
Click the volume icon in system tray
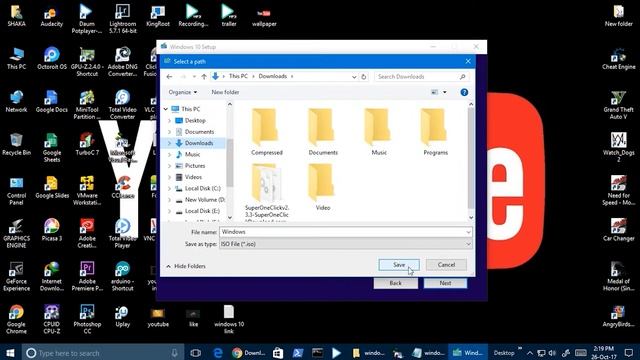552,353
